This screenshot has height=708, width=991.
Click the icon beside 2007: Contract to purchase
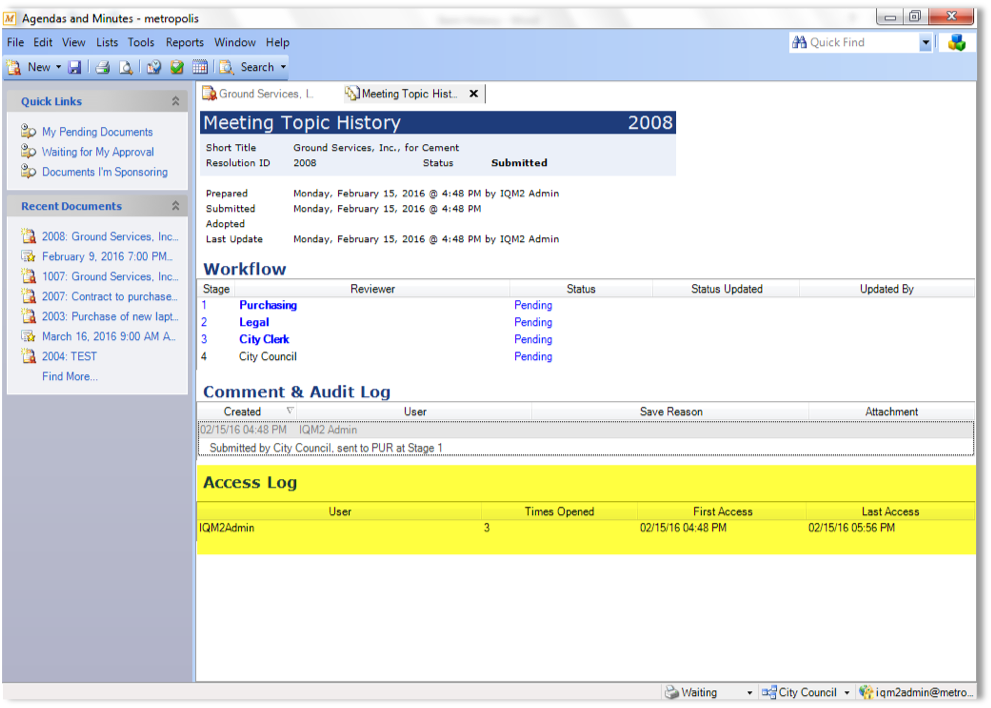coord(28,296)
